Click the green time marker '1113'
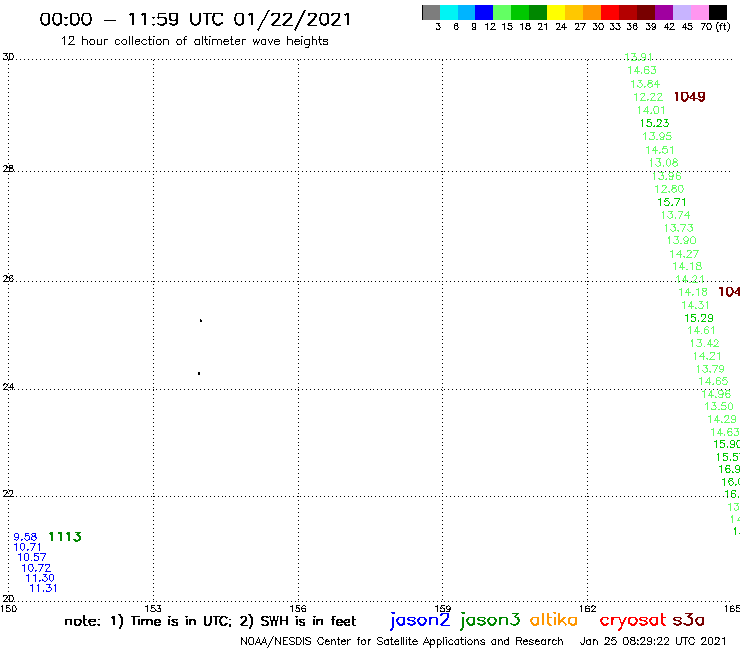Image resolution: width=740 pixels, height=650 pixels. [65, 537]
